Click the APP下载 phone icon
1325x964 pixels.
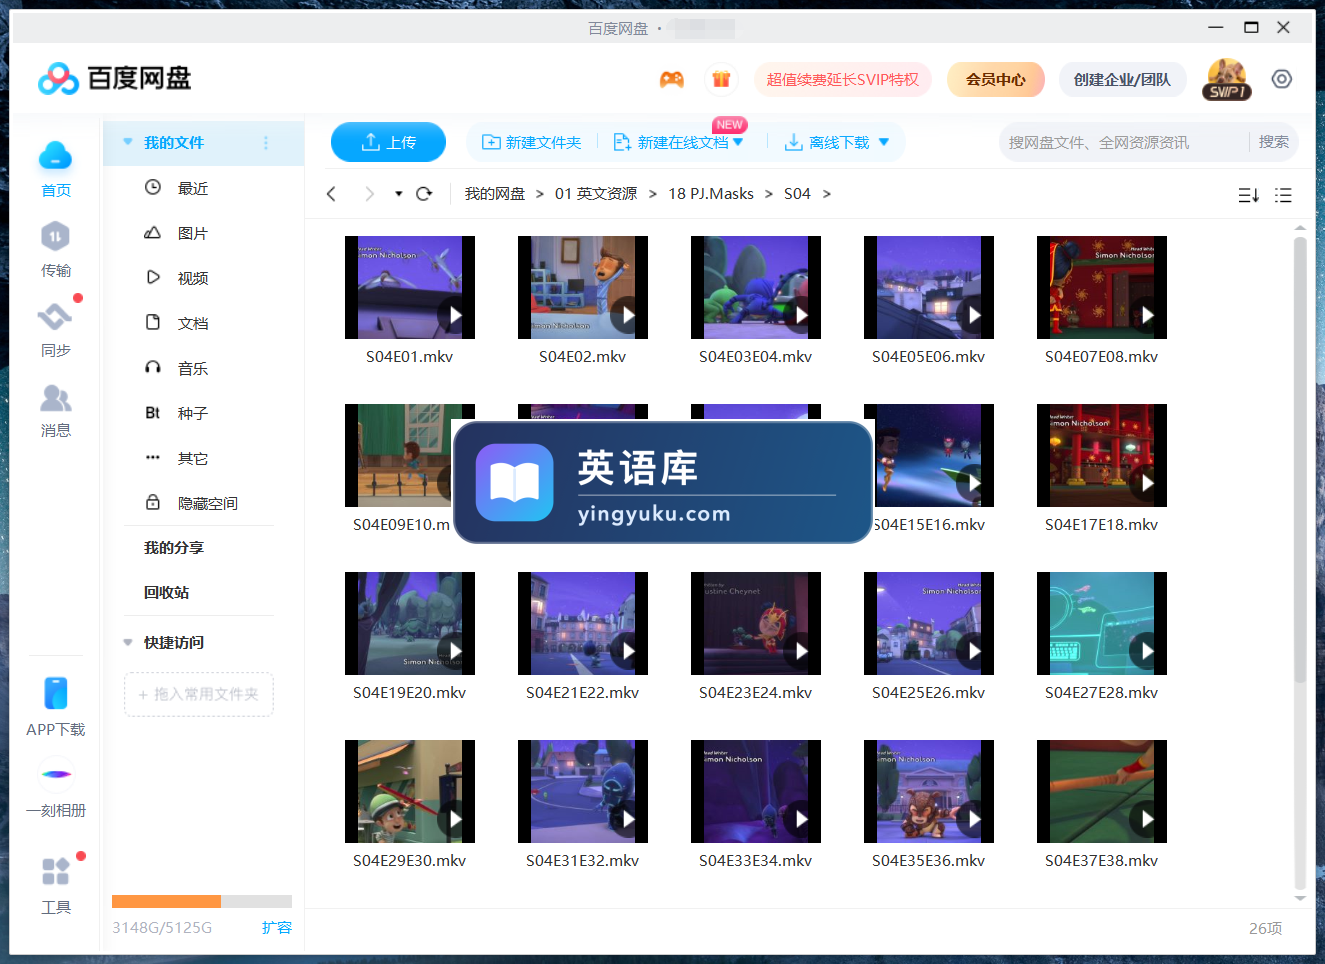click(56, 693)
